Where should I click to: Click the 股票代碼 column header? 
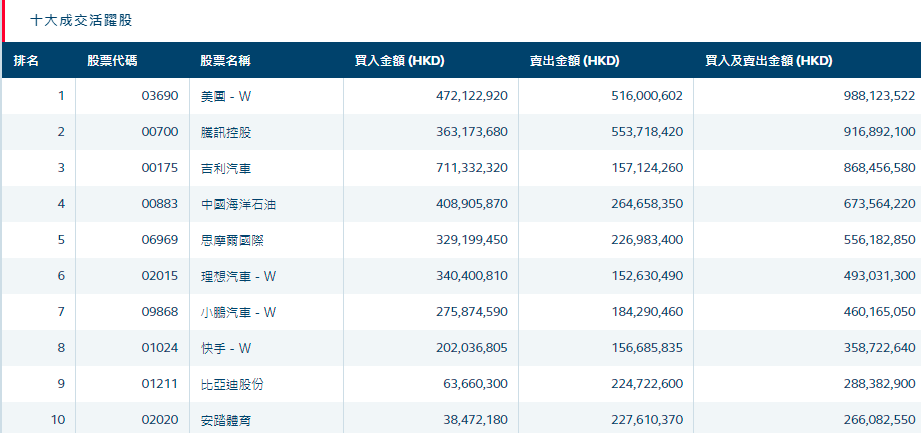112,61
